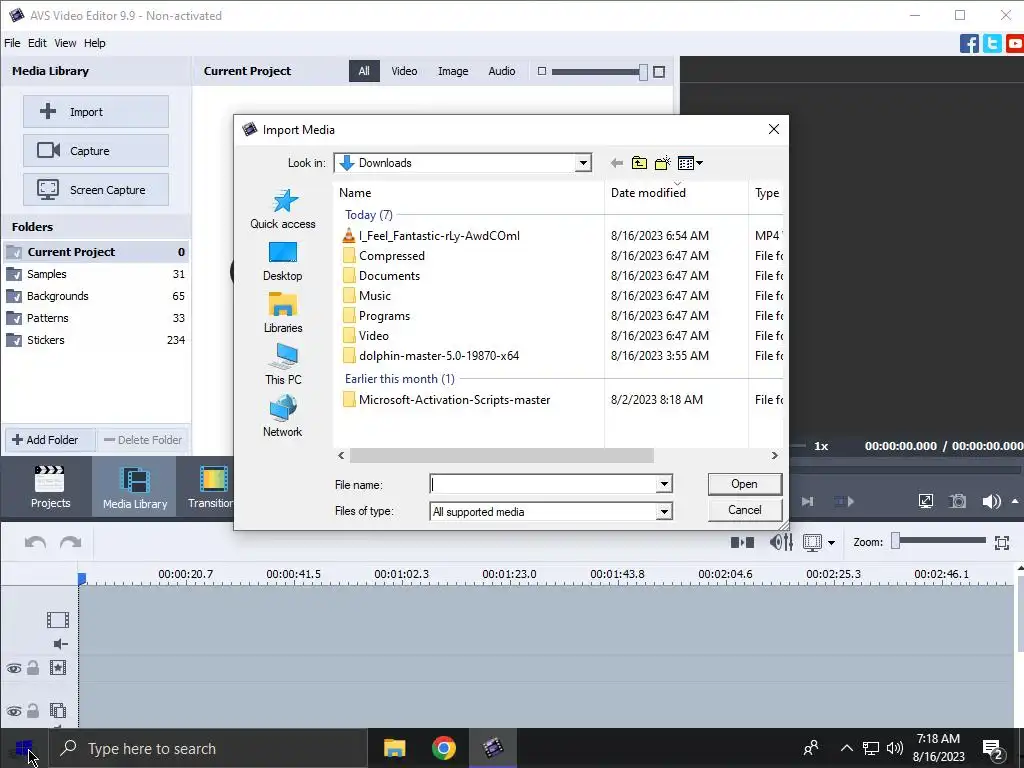Toggle visibility eye of the overlay track

[14, 711]
